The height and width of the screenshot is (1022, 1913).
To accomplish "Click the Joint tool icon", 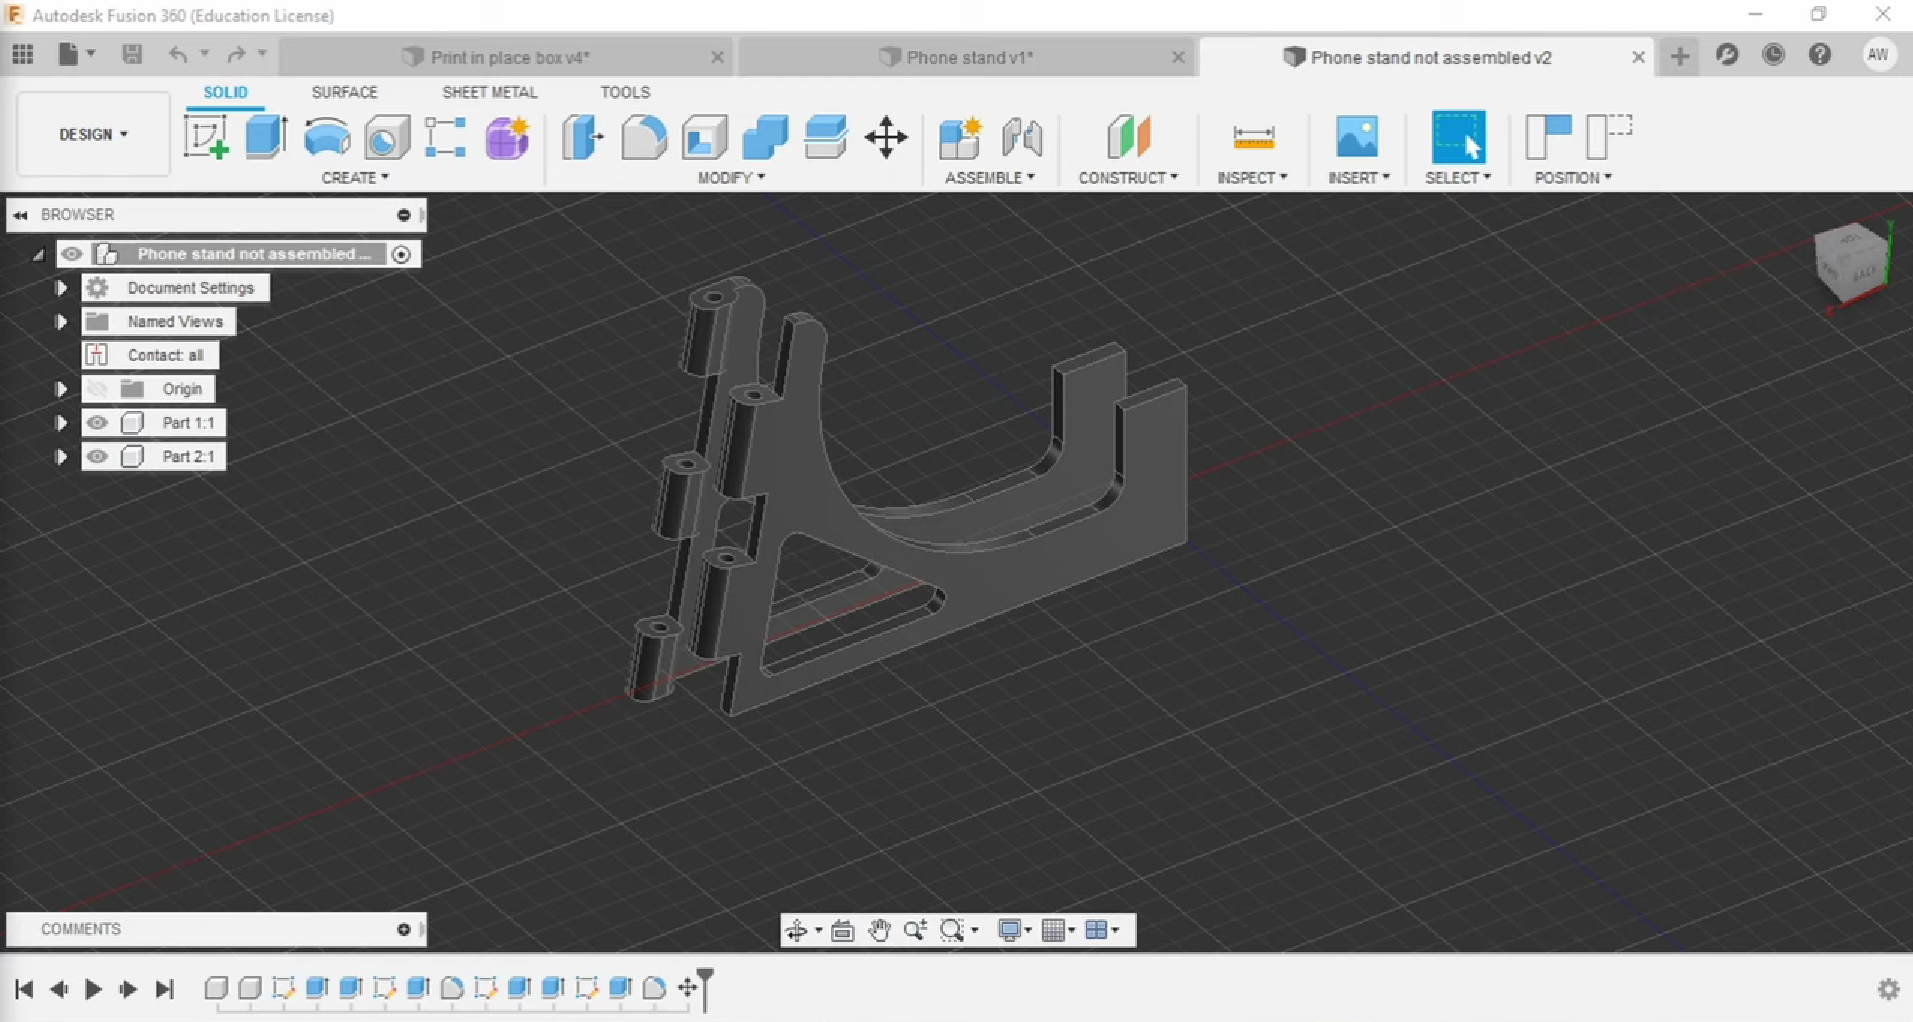I will coord(1022,137).
